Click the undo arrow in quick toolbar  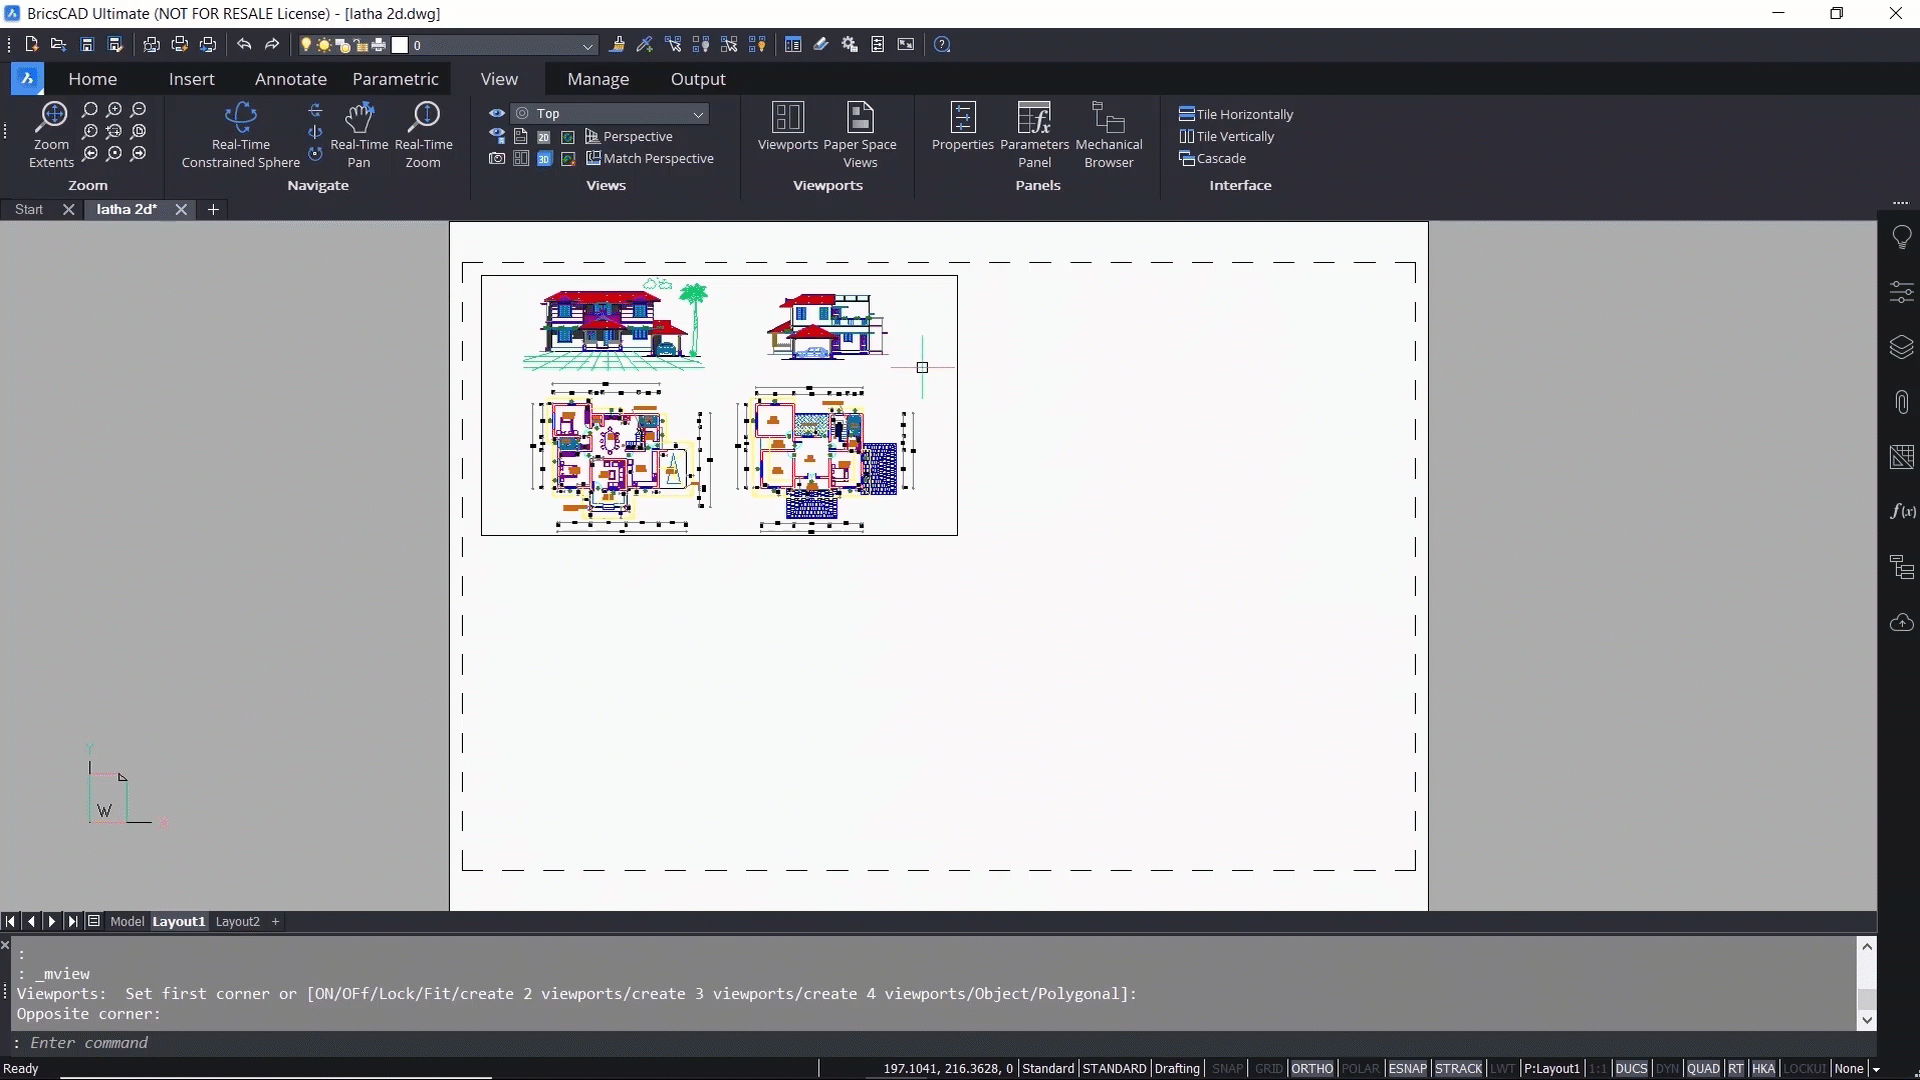[x=244, y=45]
